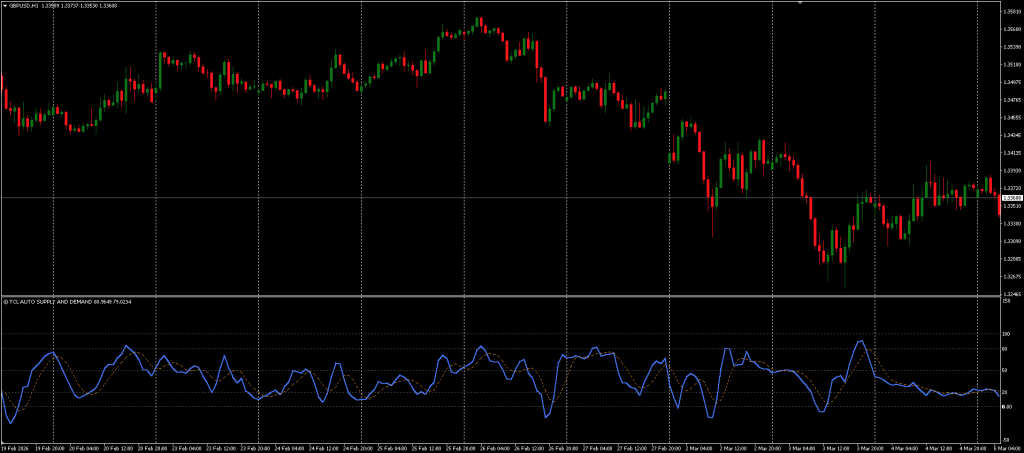Click the 0.00 level label on the indicator scale
Screen dimensions: 1024x453
(1007, 407)
